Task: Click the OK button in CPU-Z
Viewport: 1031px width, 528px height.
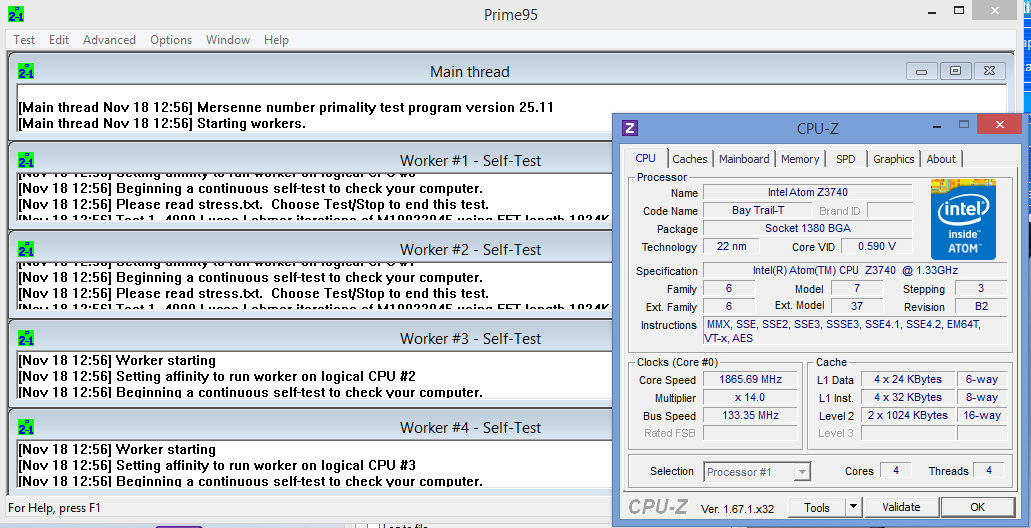Action: point(977,507)
